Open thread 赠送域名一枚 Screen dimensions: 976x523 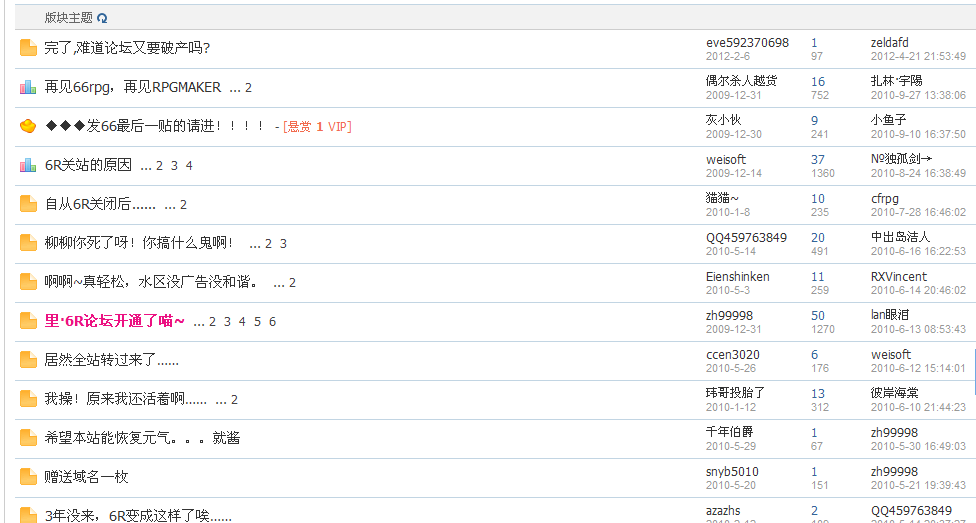[x=87, y=477]
